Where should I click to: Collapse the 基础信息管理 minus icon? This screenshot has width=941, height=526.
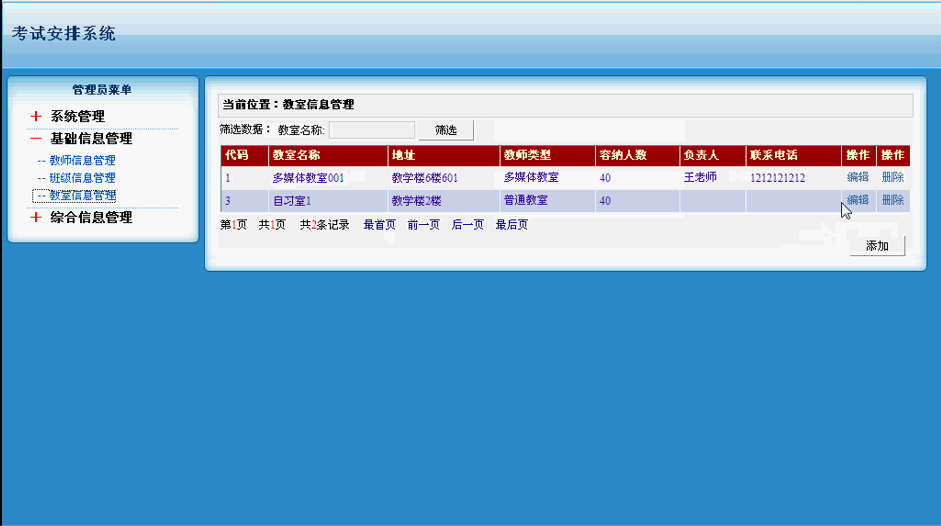tap(36, 138)
